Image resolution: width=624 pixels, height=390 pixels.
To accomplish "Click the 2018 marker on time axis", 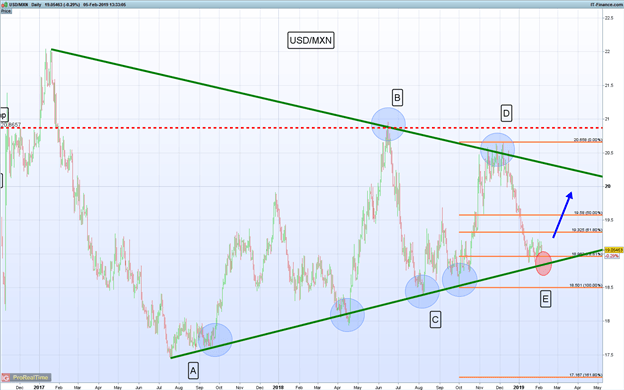I will [x=278, y=387].
